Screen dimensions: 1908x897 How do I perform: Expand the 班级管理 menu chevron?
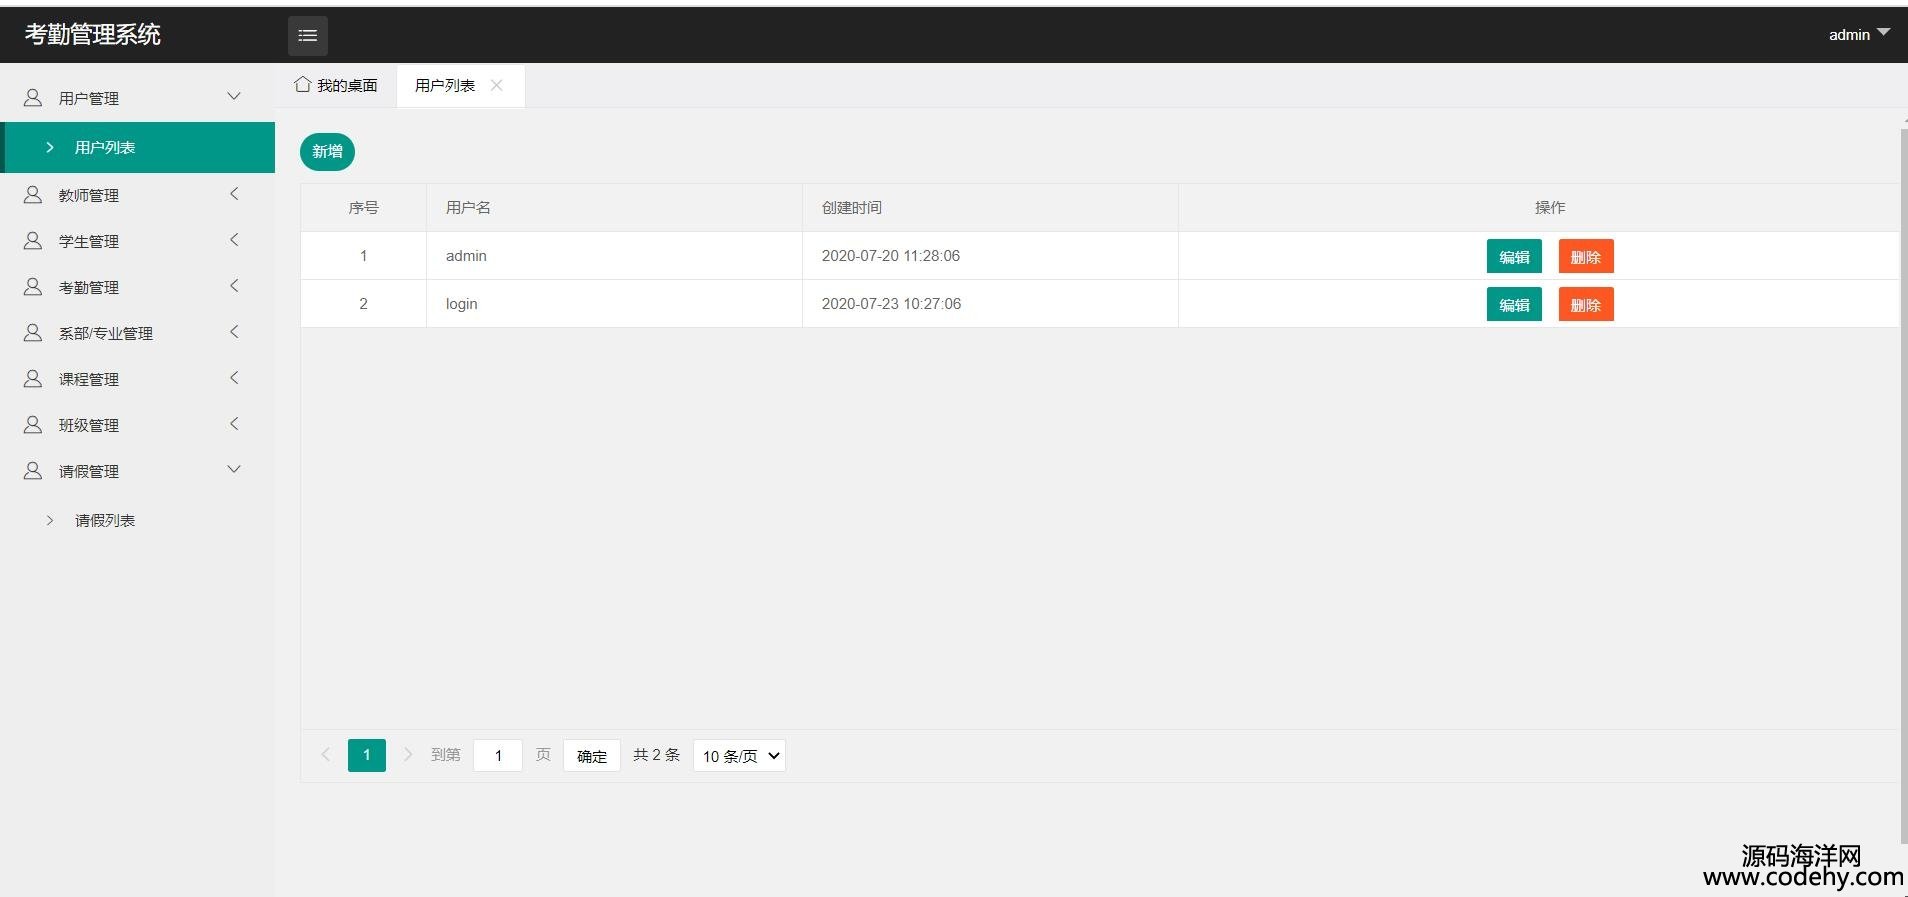click(x=234, y=423)
